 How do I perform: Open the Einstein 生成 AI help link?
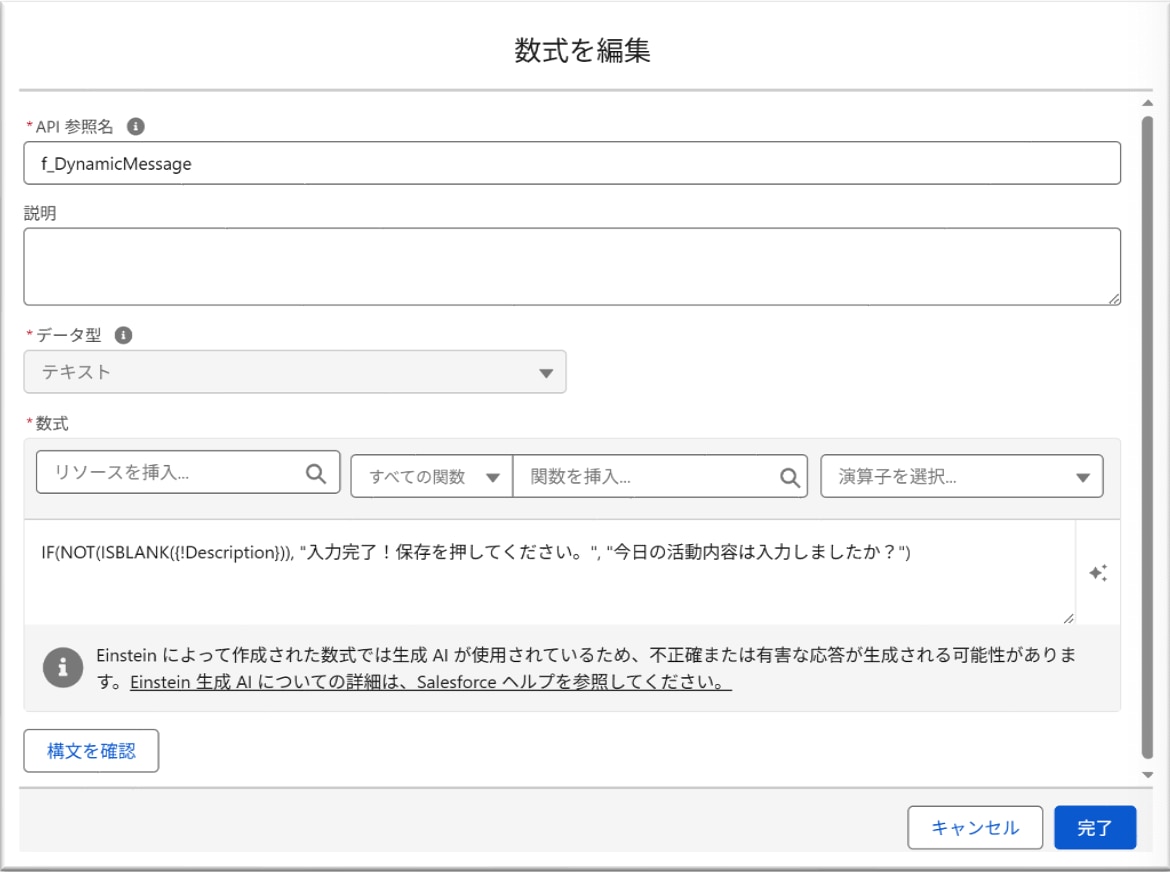click(x=431, y=682)
